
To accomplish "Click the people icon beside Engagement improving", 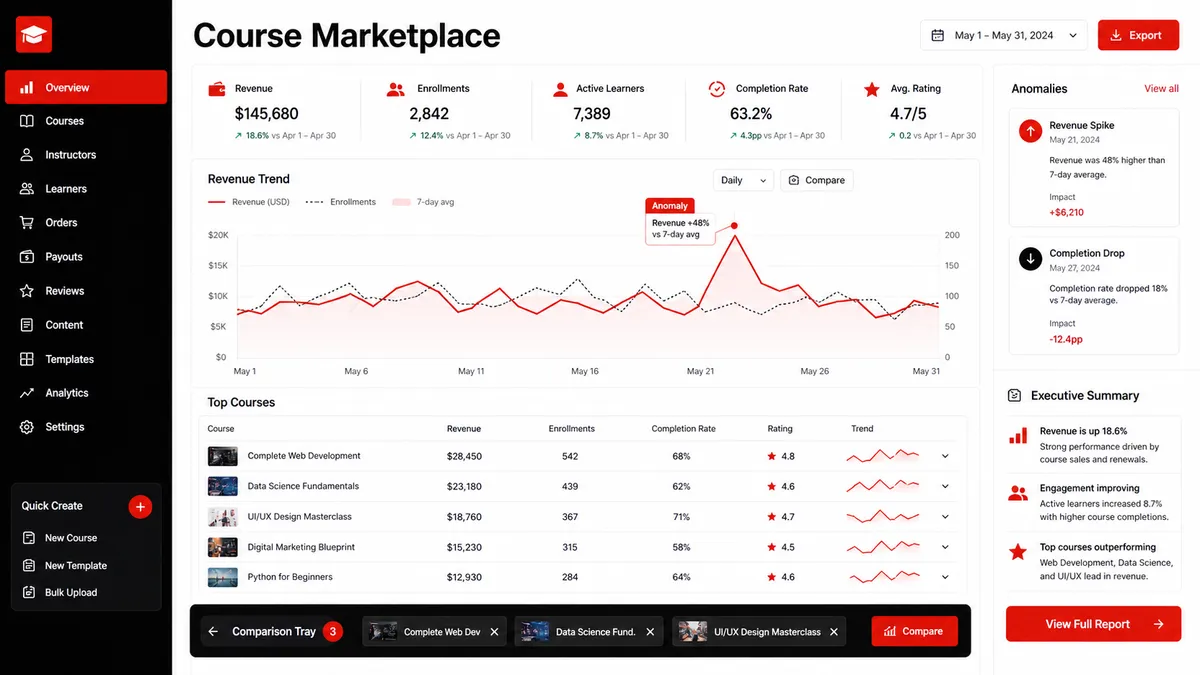I will (x=1018, y=493).
